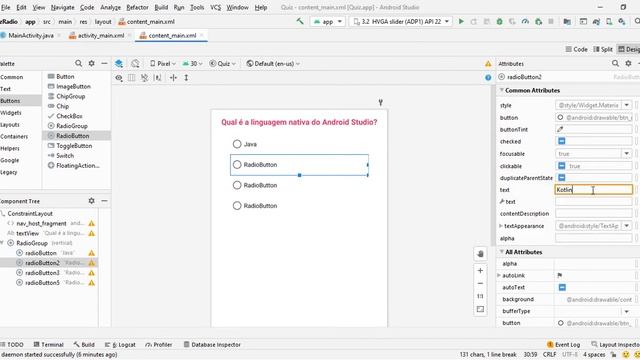The height and width of the screenshot is (360, 640).
Task: Set zoom to 1:1
Action: tap(480, 296)
